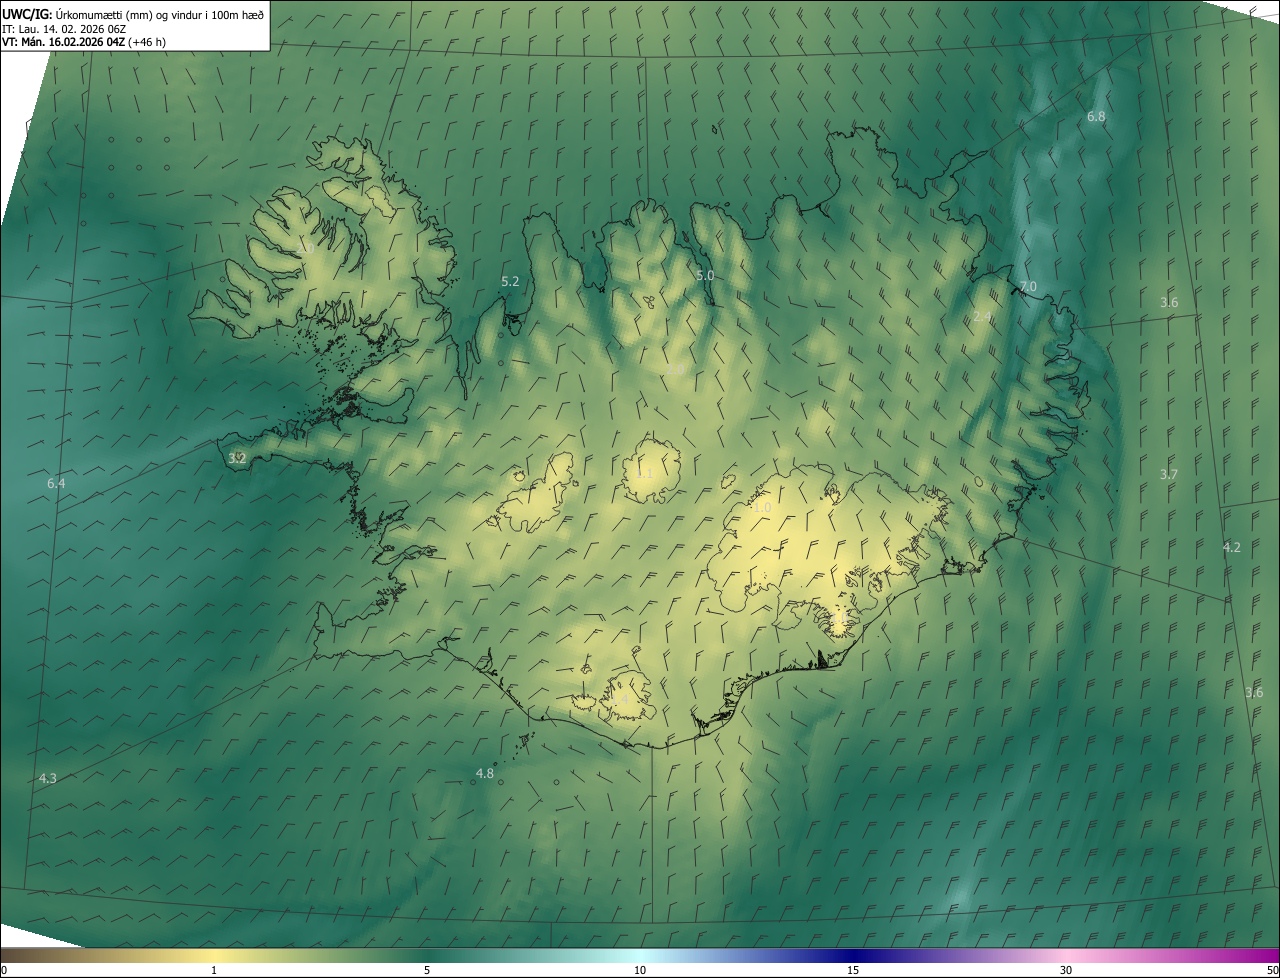1280x978 pixels.
Task: Click the '1.0' label on the glacier
Action: point(762,508)
